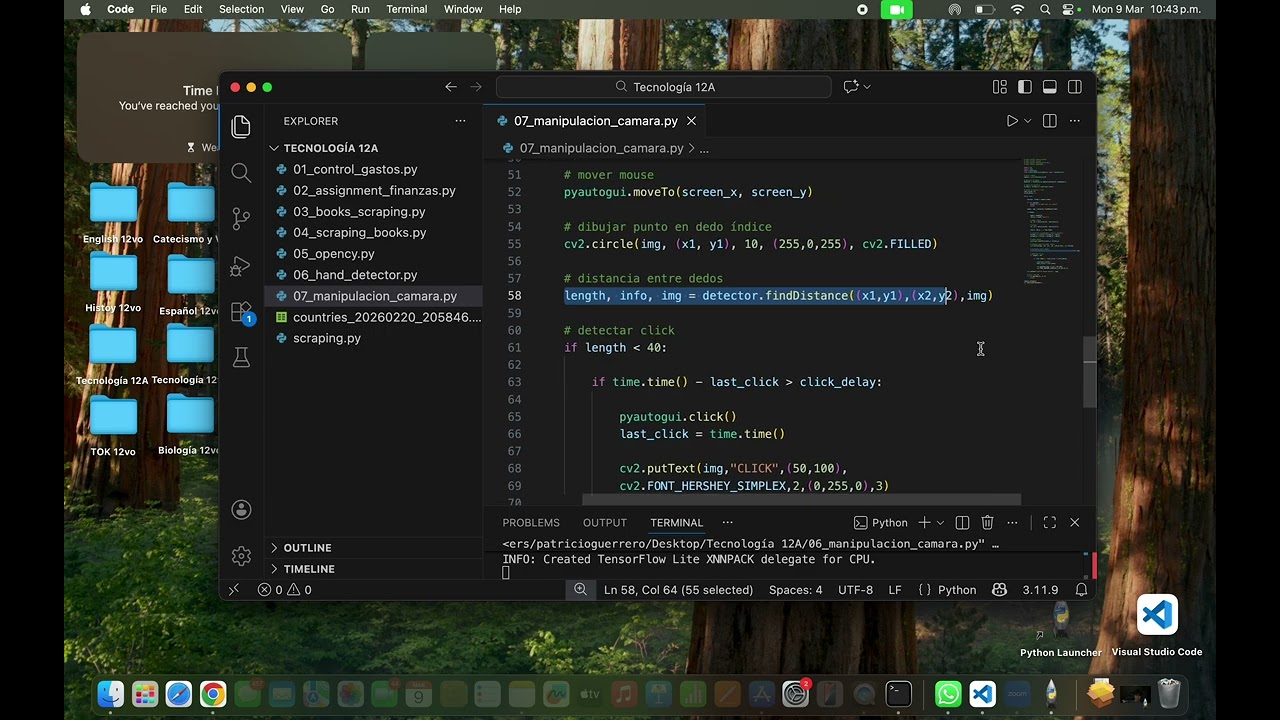Open Google Chrome from the Dock
Viewport: 1280px width, 720px height.
(212, 693)
